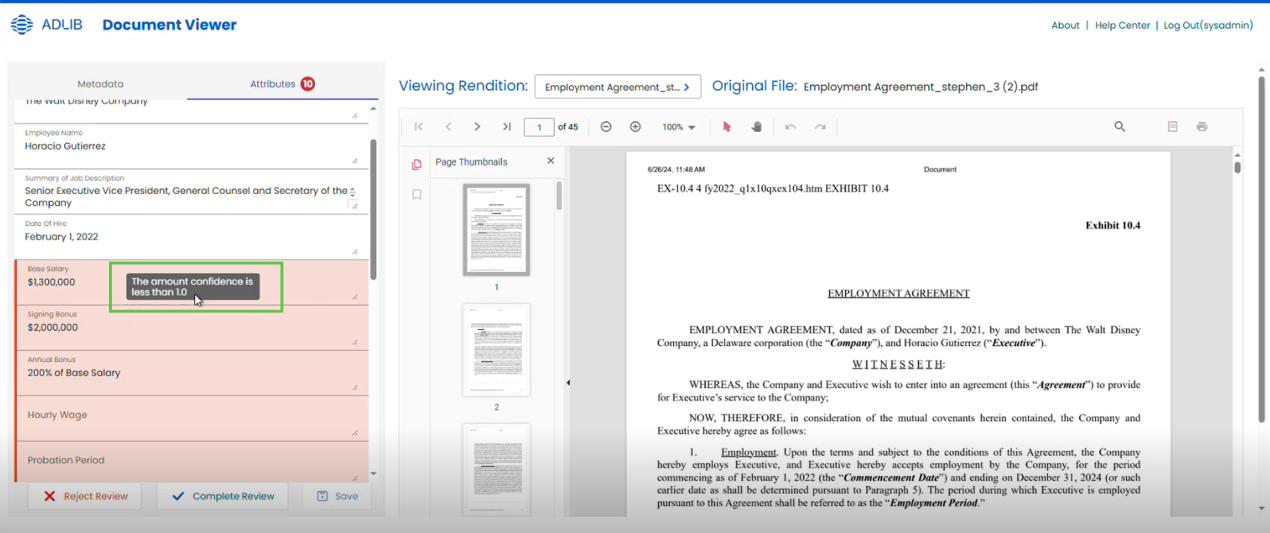Edit the Base Salary field
The width and height of the screenshot is (1270, 533).
point(192,282)
